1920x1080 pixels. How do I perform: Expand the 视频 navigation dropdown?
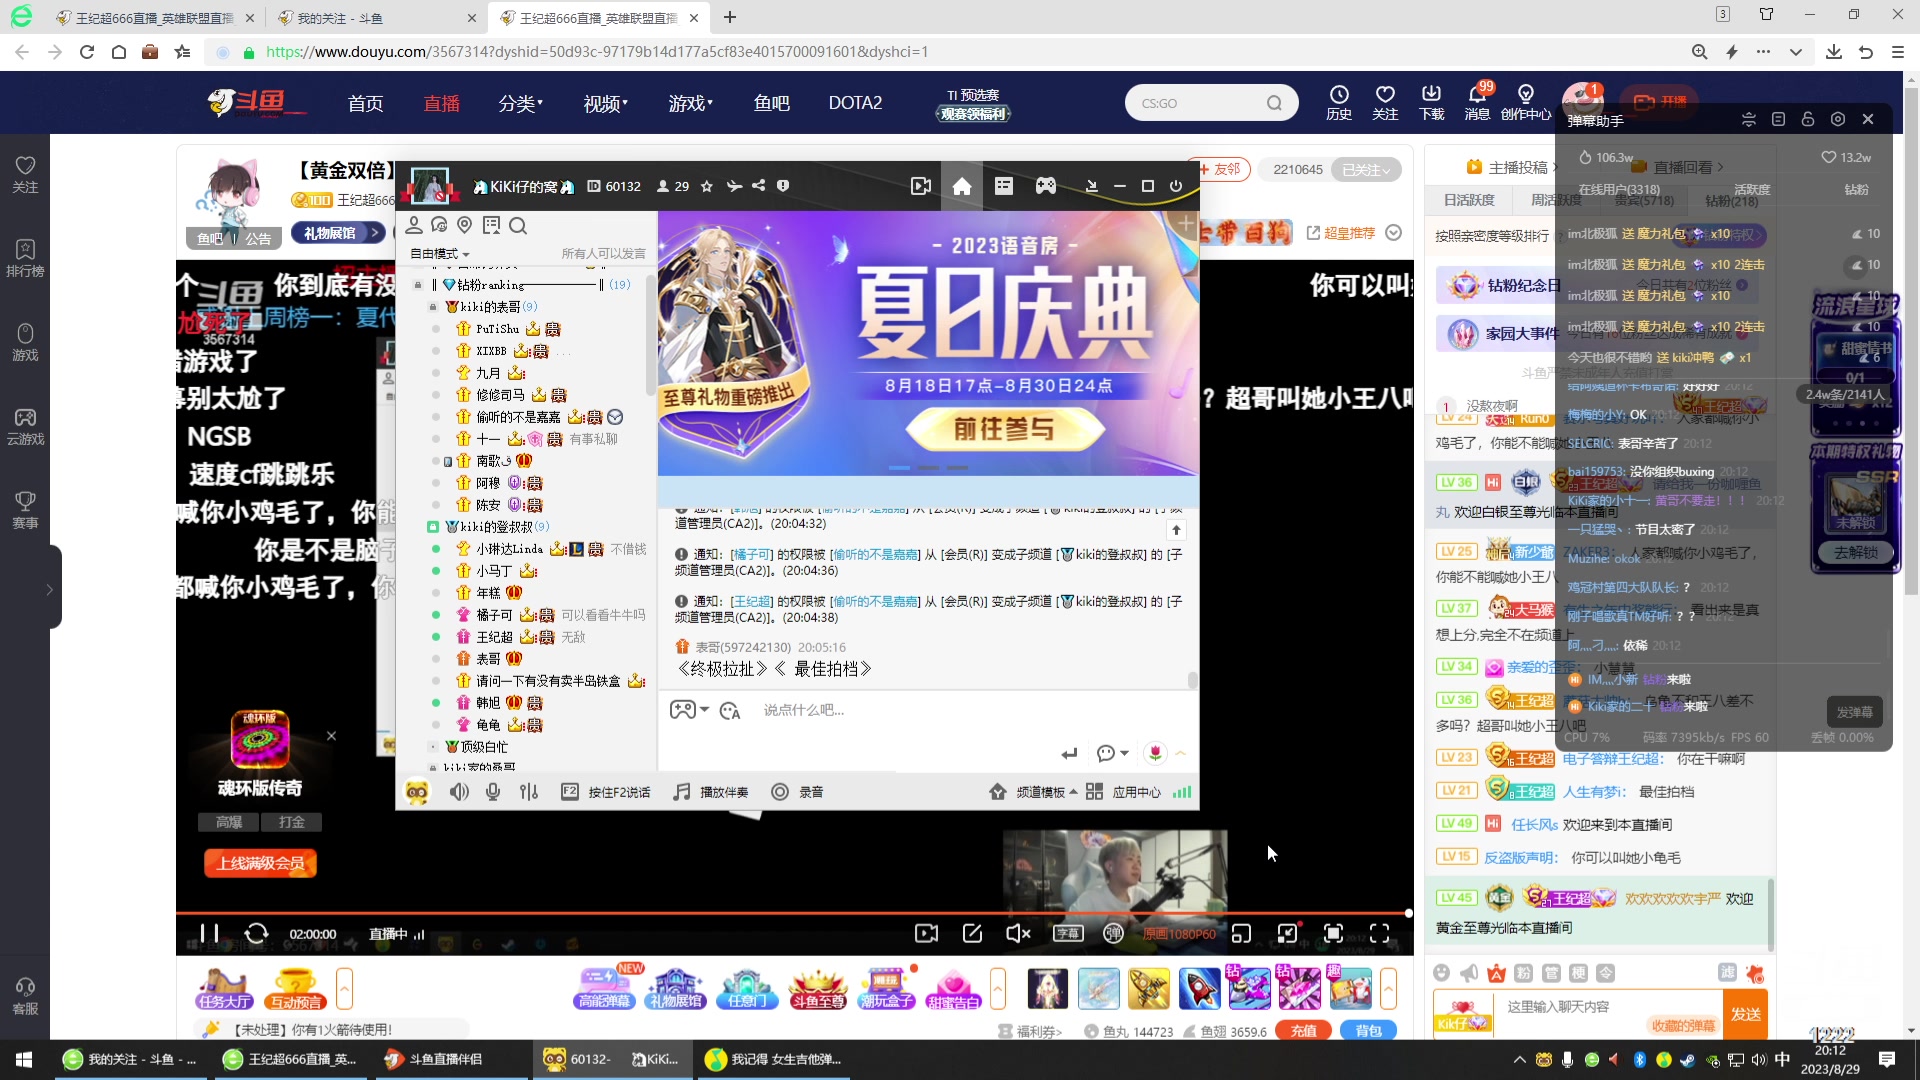605,103
